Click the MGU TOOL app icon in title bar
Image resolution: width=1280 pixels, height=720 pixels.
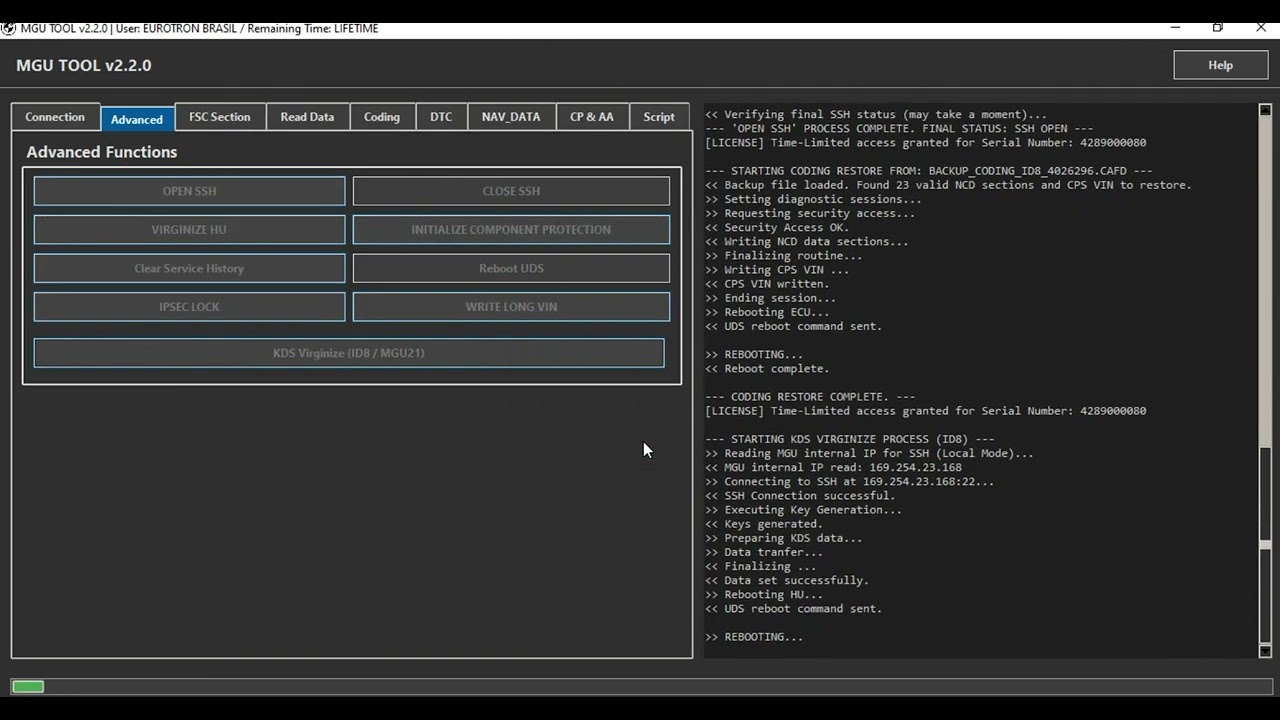(9, 28)
